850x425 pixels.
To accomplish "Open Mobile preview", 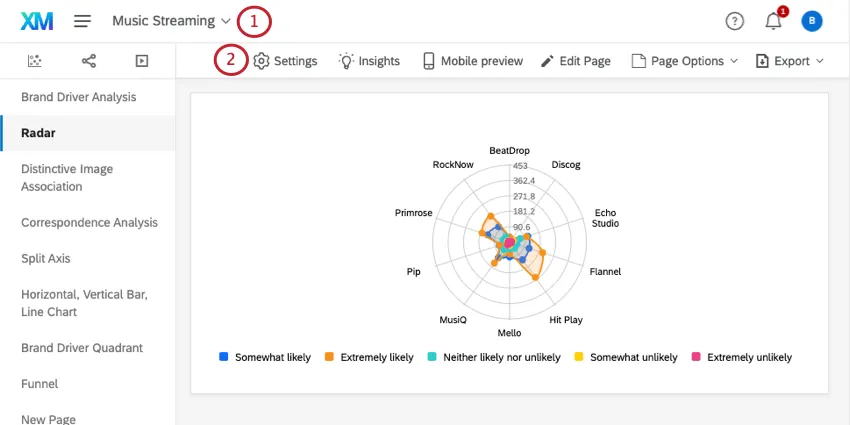I will tap(472, 61).
